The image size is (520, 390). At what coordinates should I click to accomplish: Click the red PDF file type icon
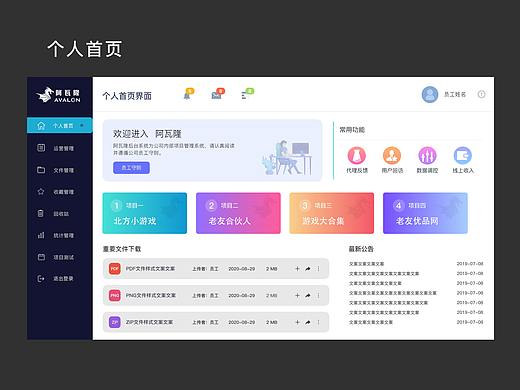coord(115,269)
